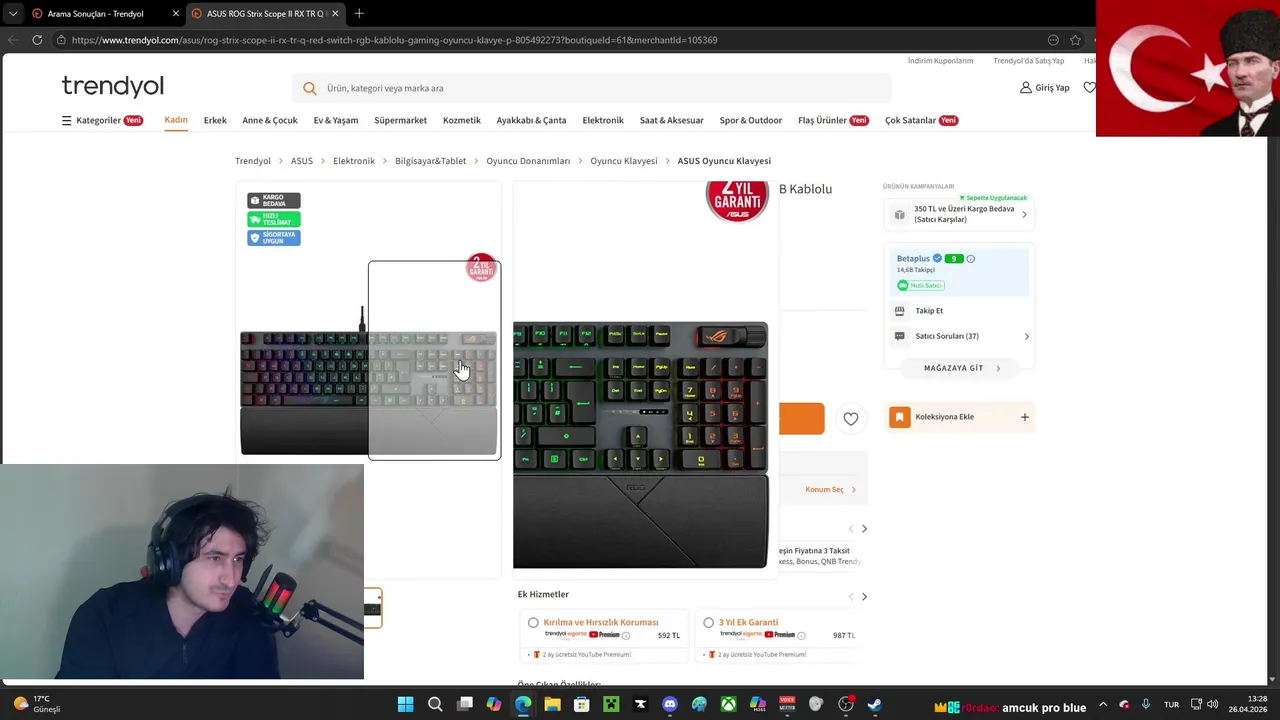
Task: Click Trendyol'da Satış Yap link
Action: click(x=1028, y=61)
